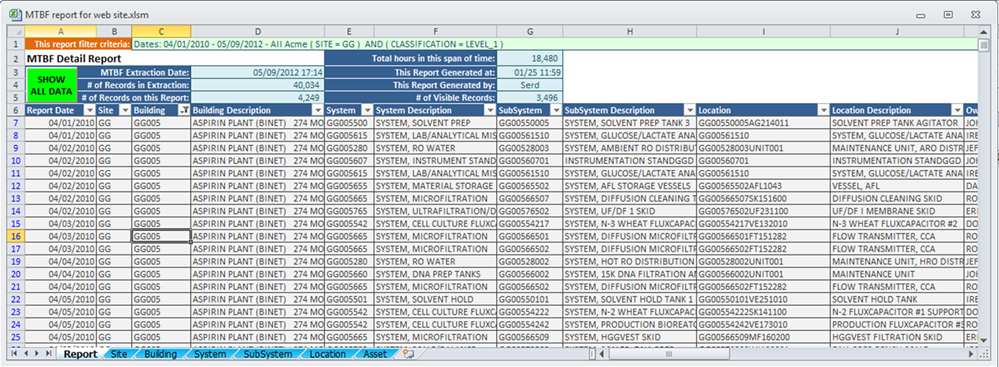Click cell GG00565502AFL1043

click(763, 185)
